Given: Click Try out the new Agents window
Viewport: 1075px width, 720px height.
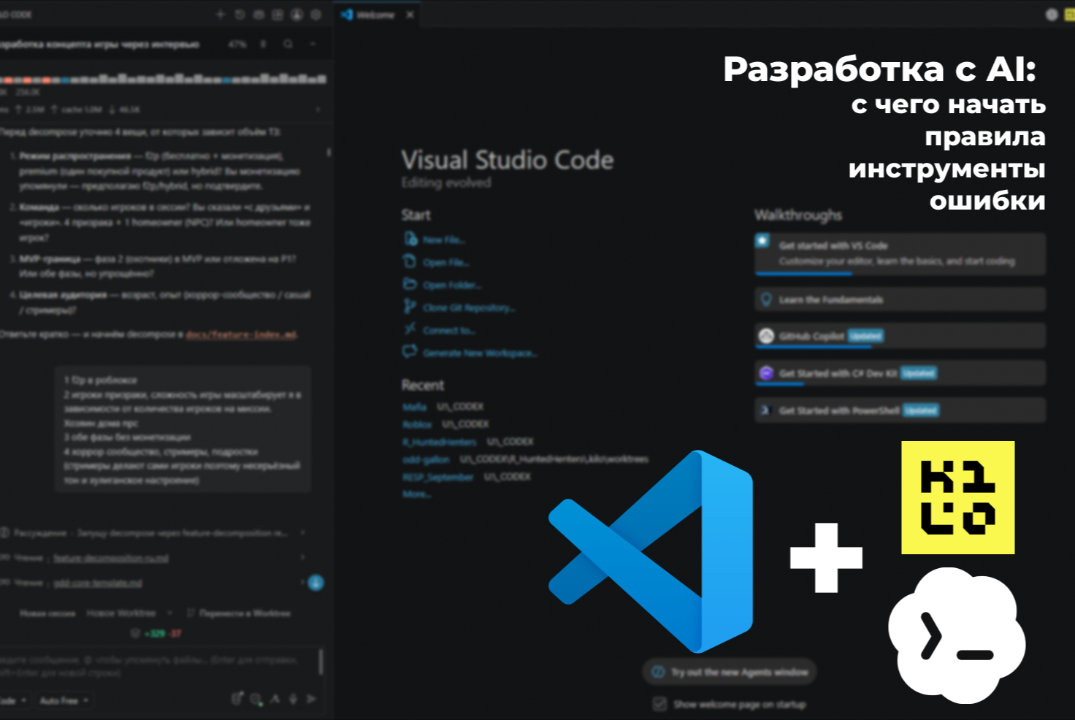Looking at the screenshot, I should pyautogui.click(x=730, y=672).
